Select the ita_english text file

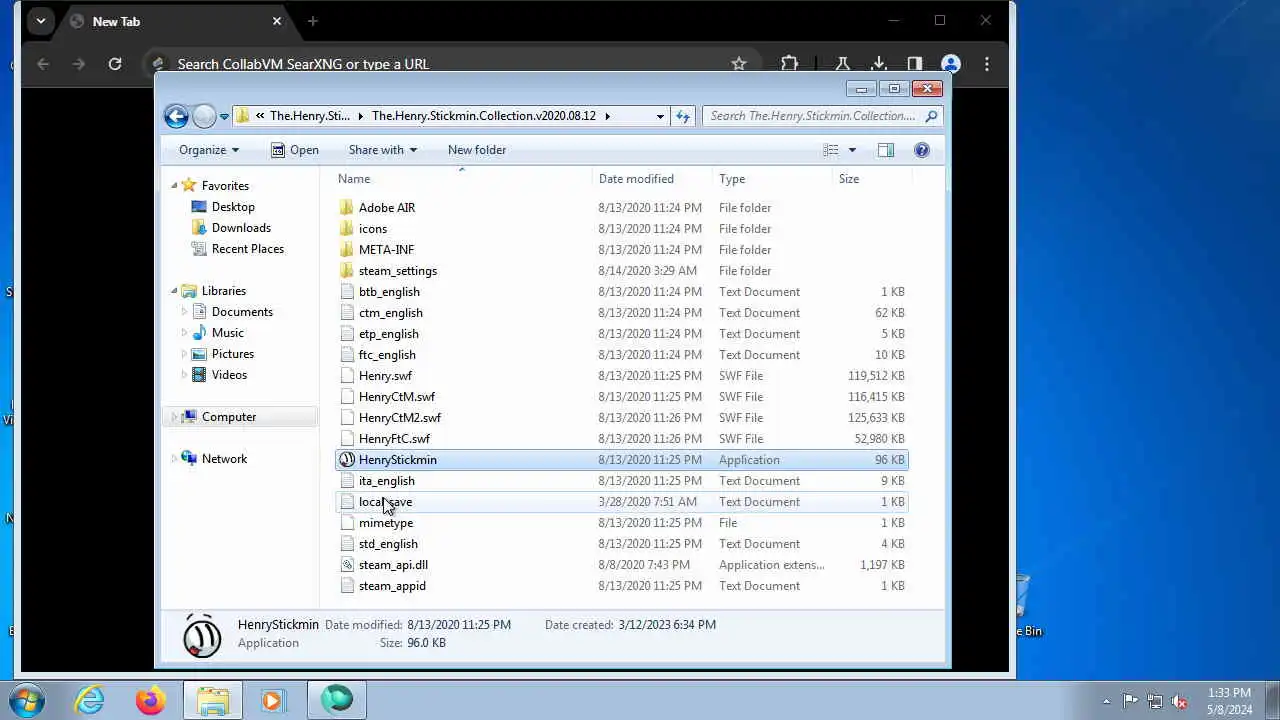pyautogui.click(x=386, y=481)
